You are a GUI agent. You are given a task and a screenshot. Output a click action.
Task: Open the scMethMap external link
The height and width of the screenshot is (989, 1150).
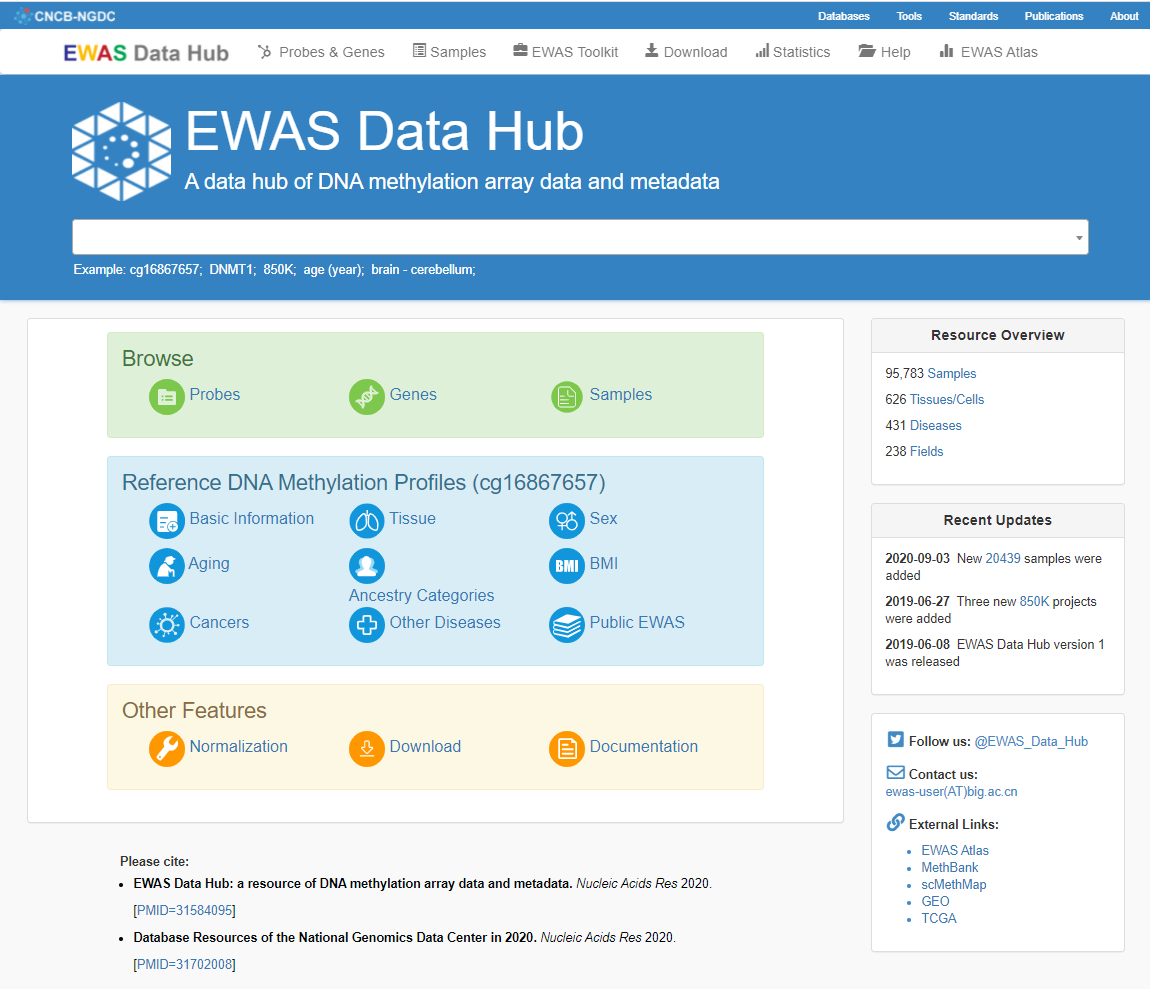[953, 884]
